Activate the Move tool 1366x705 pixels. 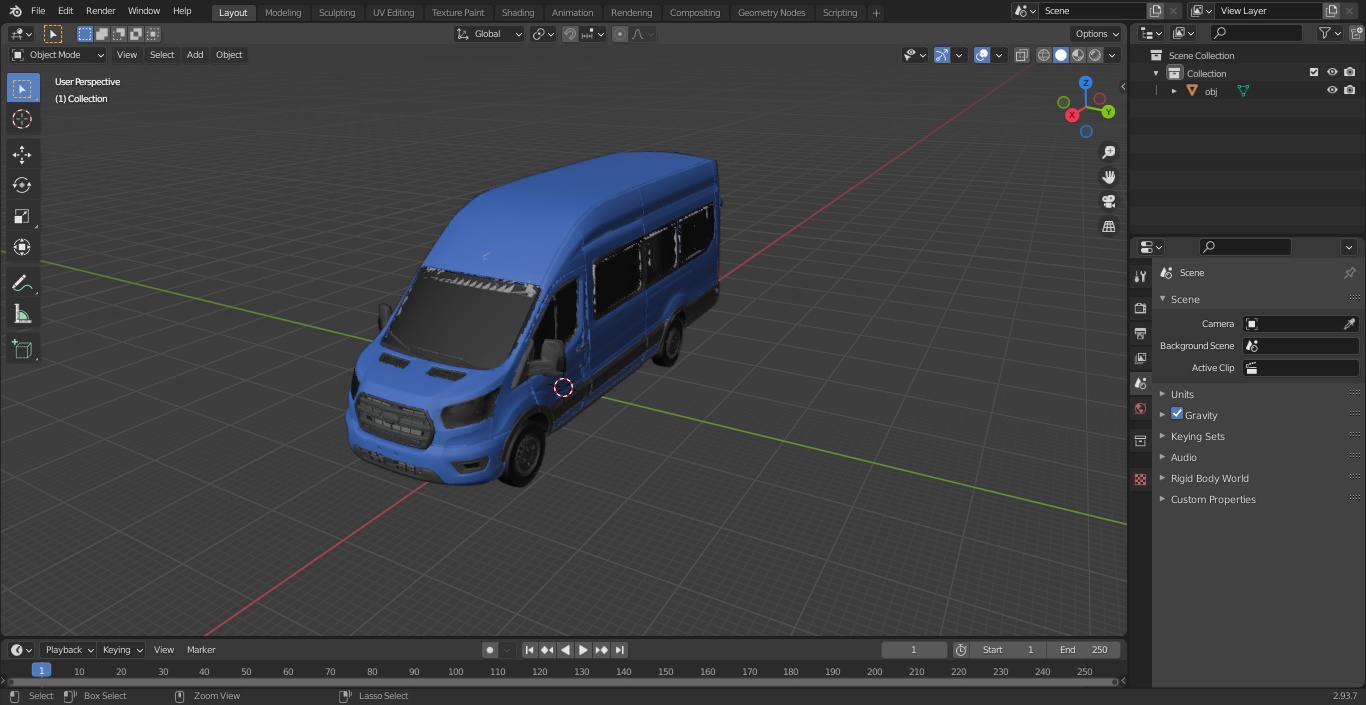pyautogui.click(x=22, y=154)
